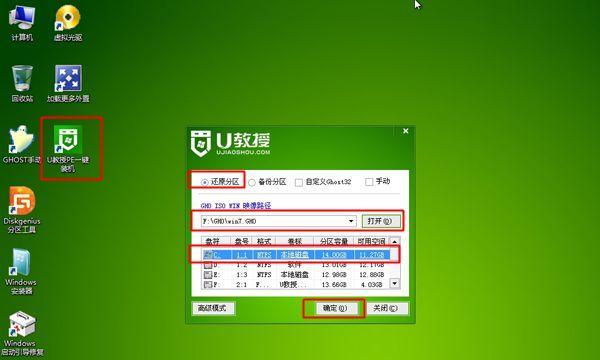Screen dimensions: 600x360
Task: Click the U教授 shield logo in dialog
Action: (x=201, y=143)
